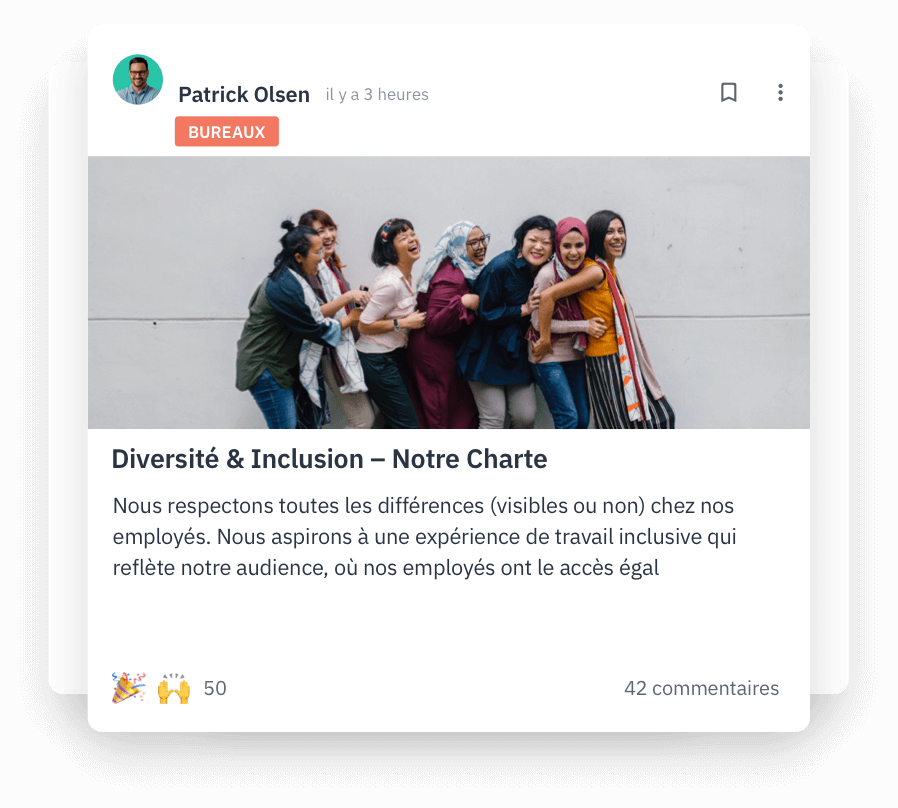Open the 42 commentaires link

(x=702, y=688)
